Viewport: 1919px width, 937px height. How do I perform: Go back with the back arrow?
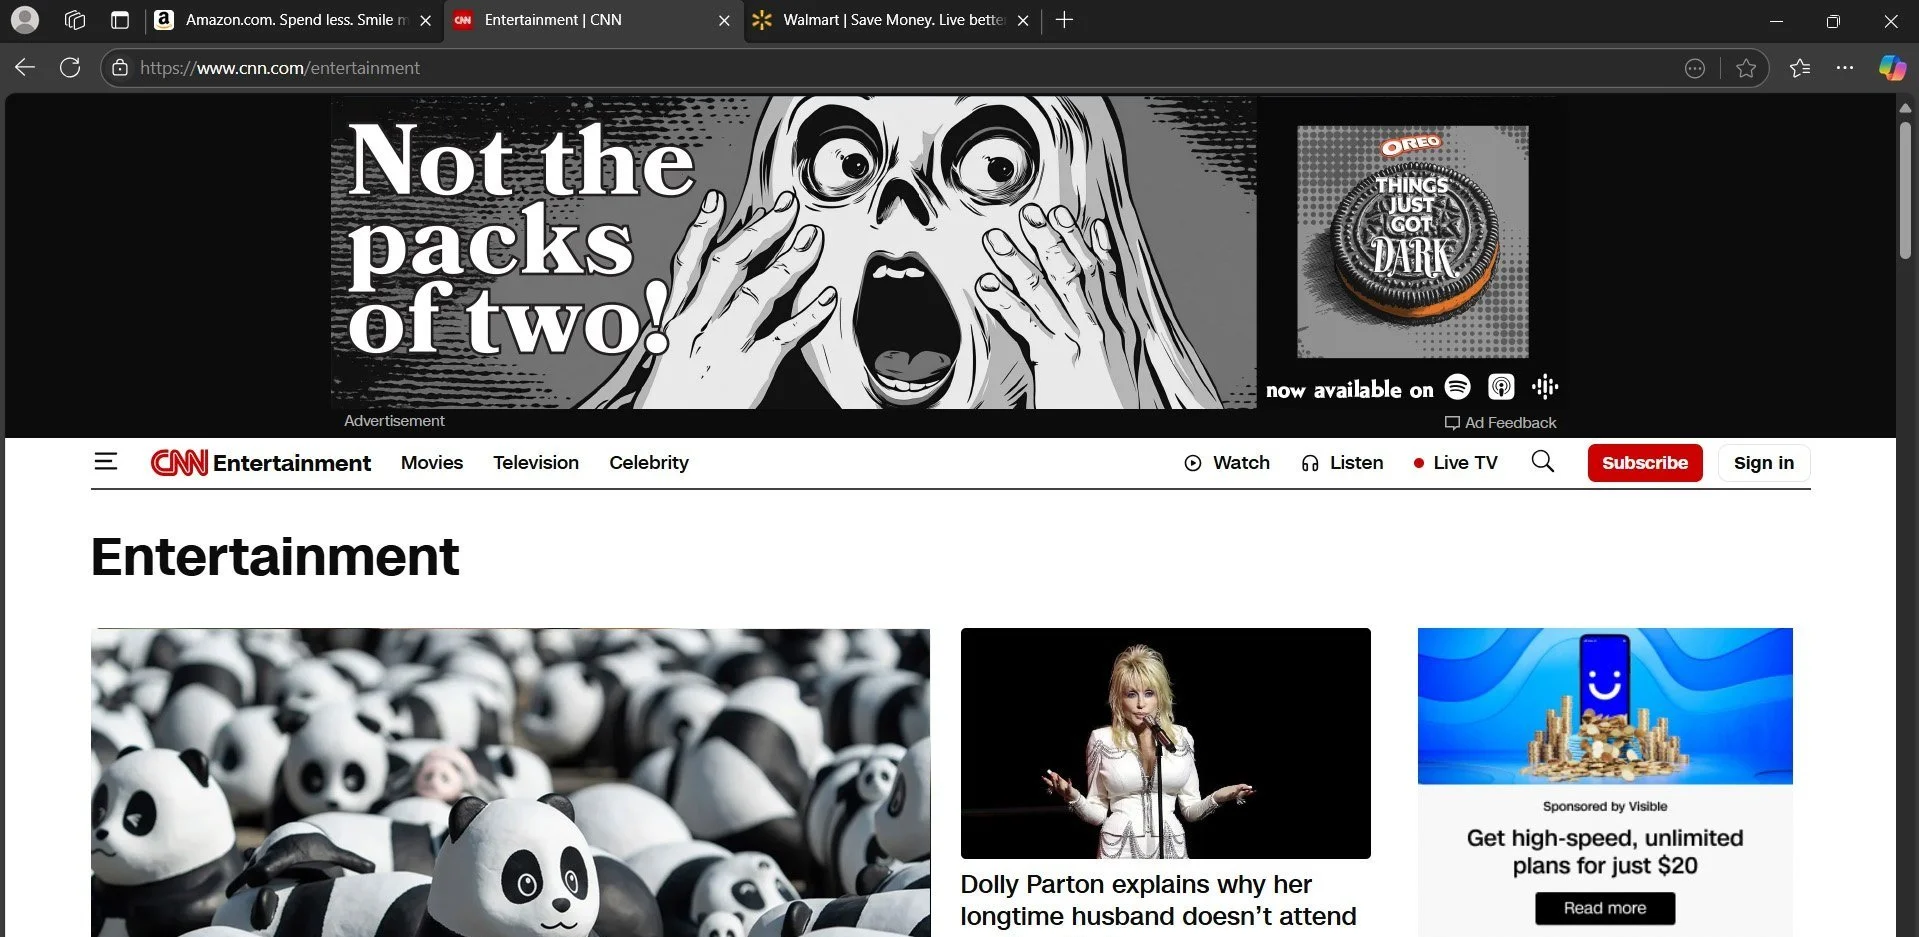[x=25, y=68]
